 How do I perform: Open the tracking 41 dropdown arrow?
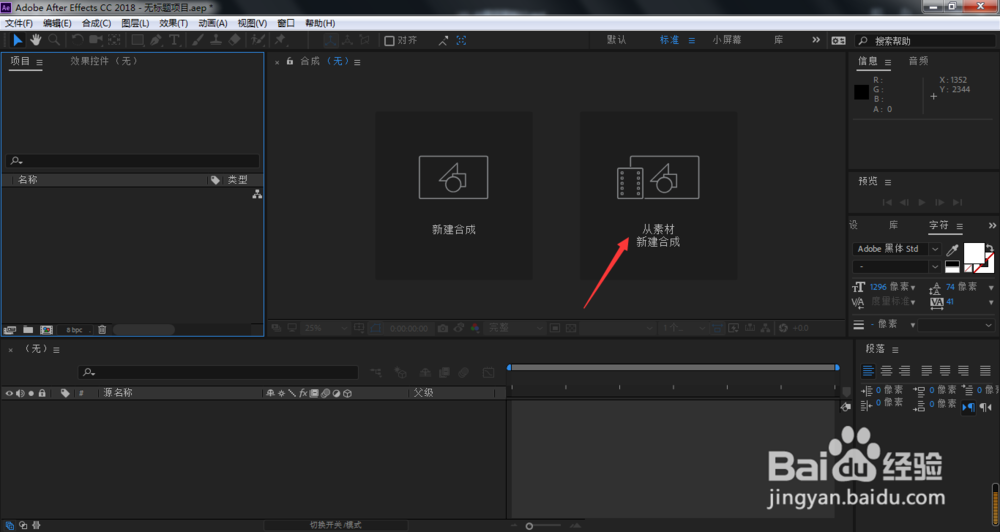pos(990,302)
